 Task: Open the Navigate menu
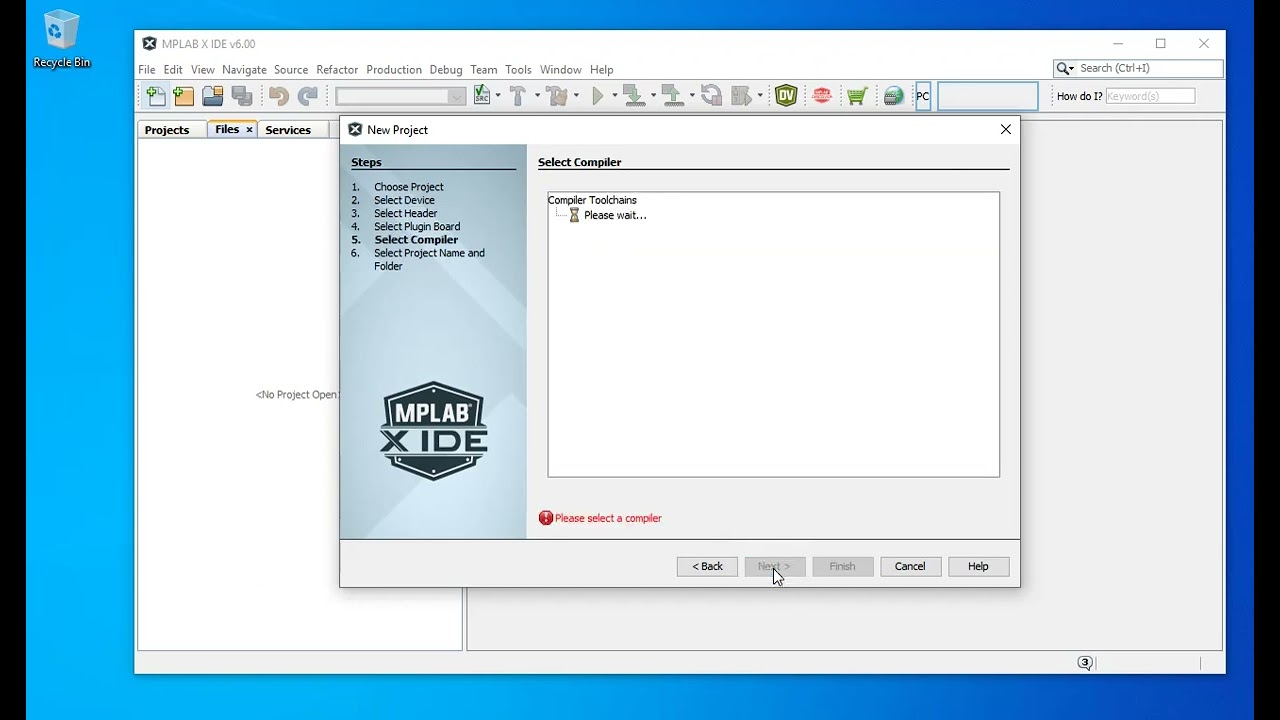click(x=244, y=70)
